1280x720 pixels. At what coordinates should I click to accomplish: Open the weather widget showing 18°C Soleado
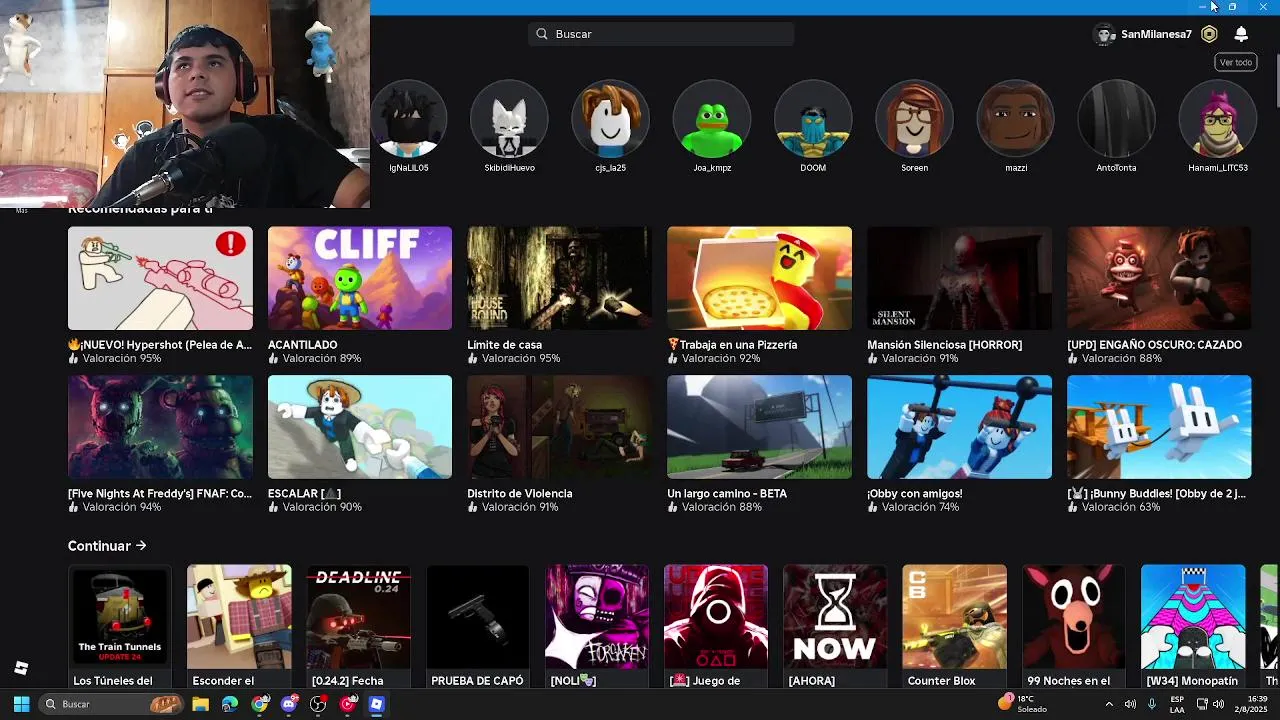[1022, 704]
